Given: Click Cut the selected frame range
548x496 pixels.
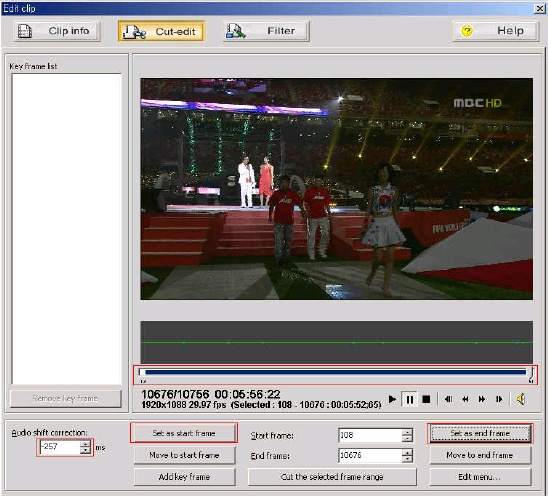Looking at the screenshot, I should (x=332, y=477).
